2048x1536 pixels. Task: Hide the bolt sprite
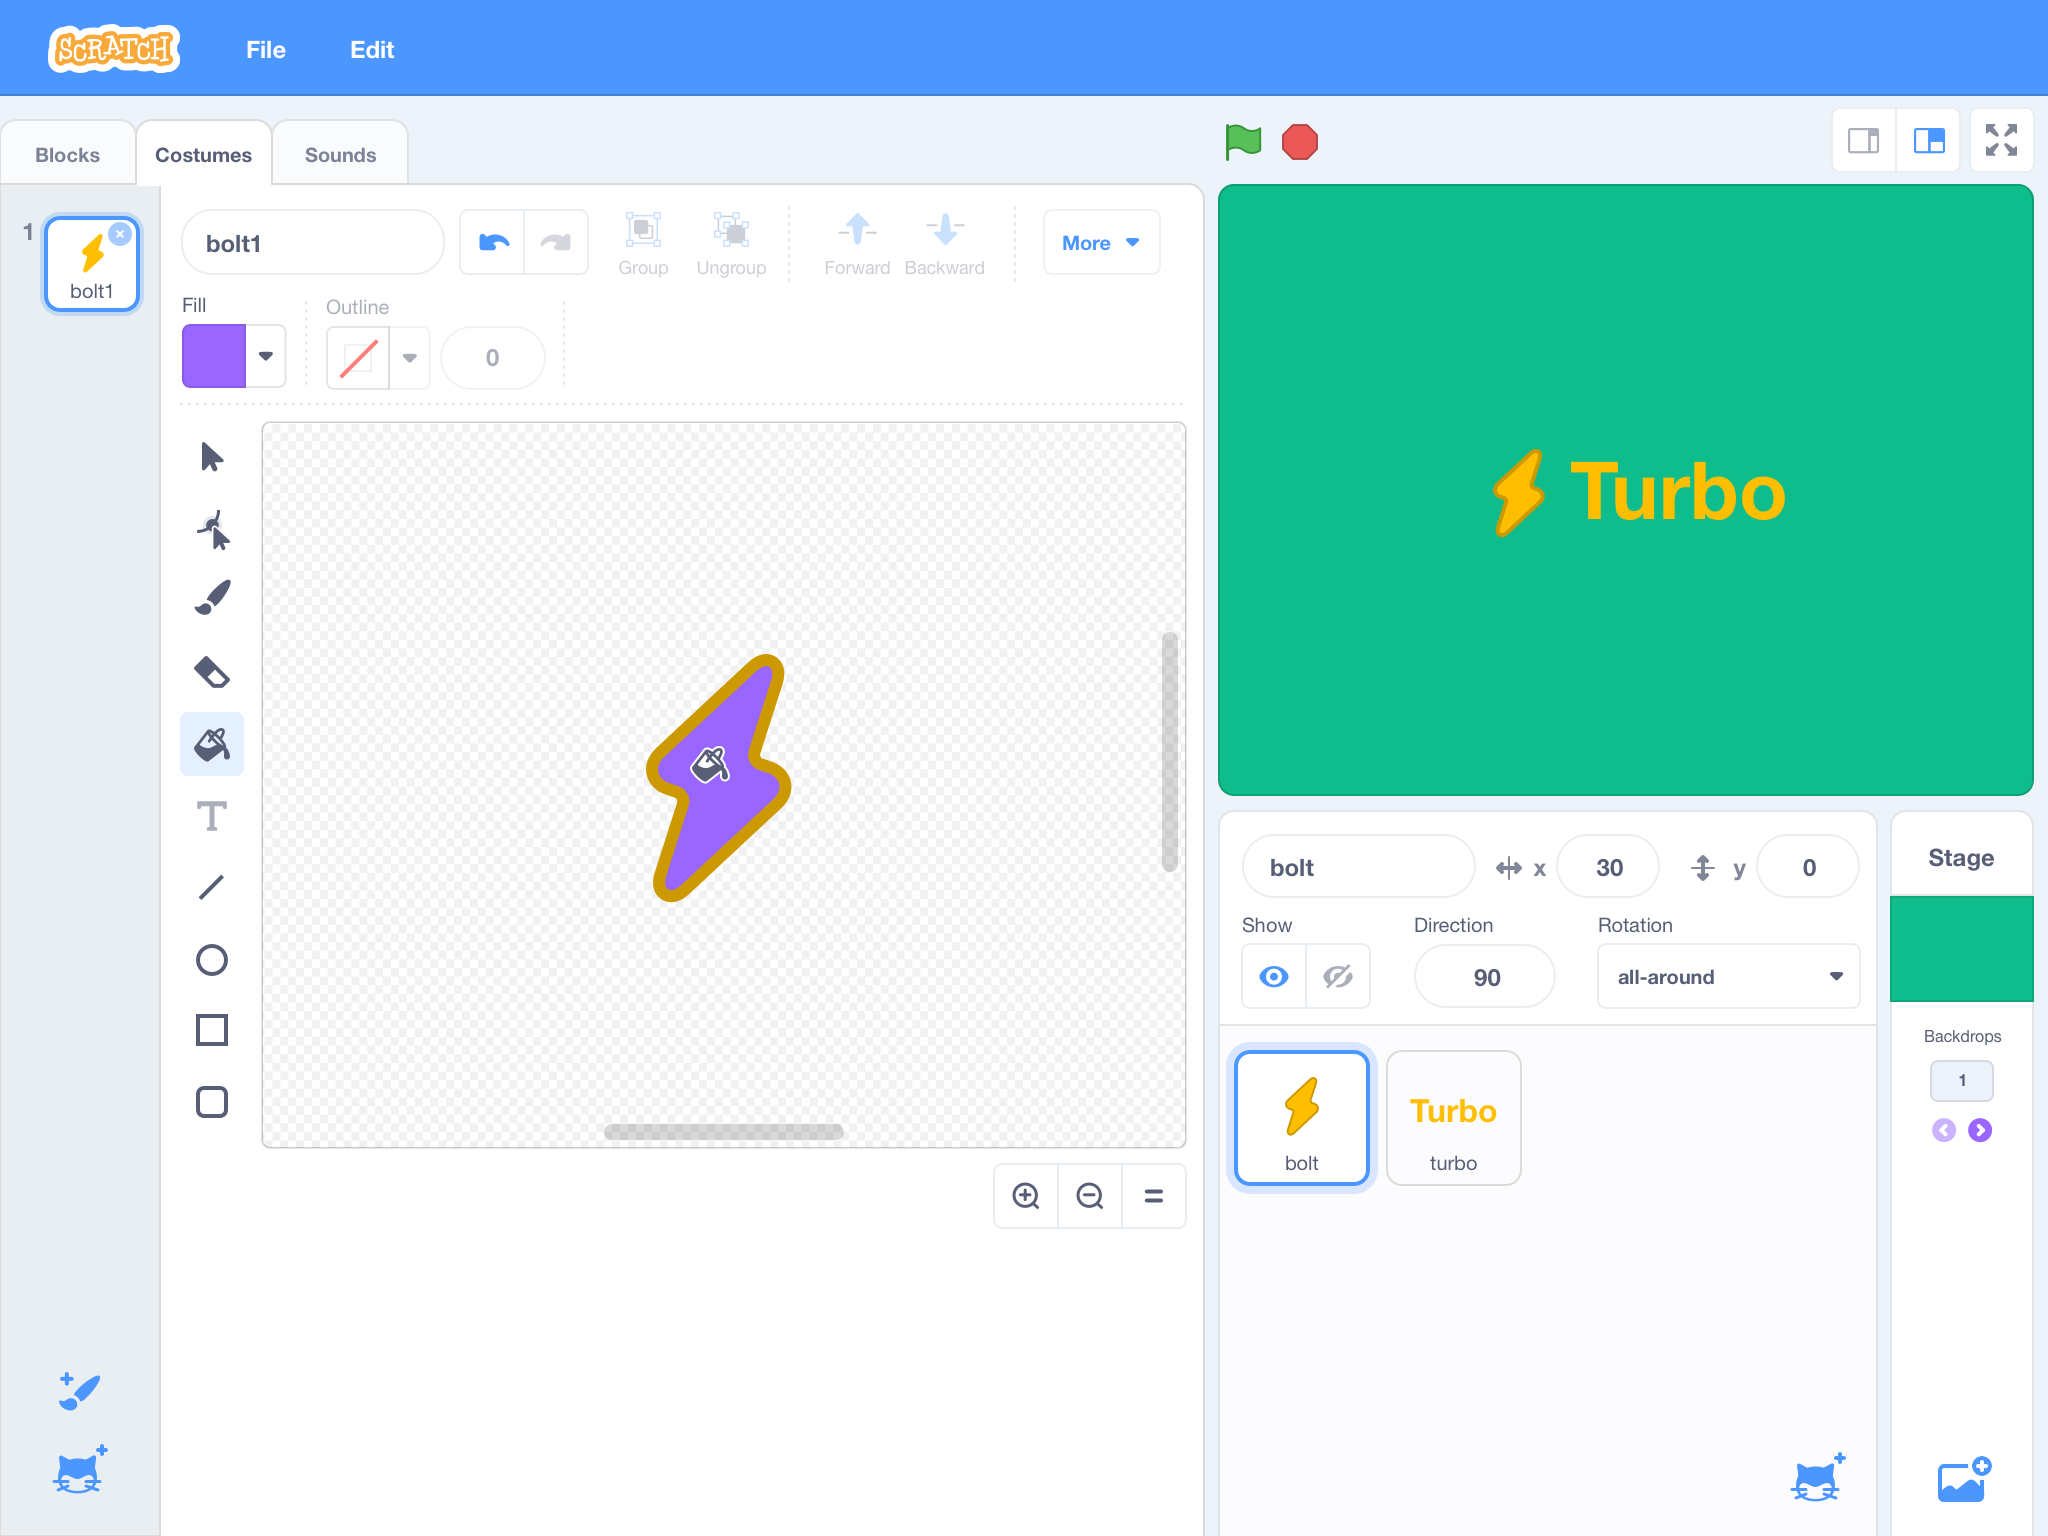click(x=1337, y=976)
